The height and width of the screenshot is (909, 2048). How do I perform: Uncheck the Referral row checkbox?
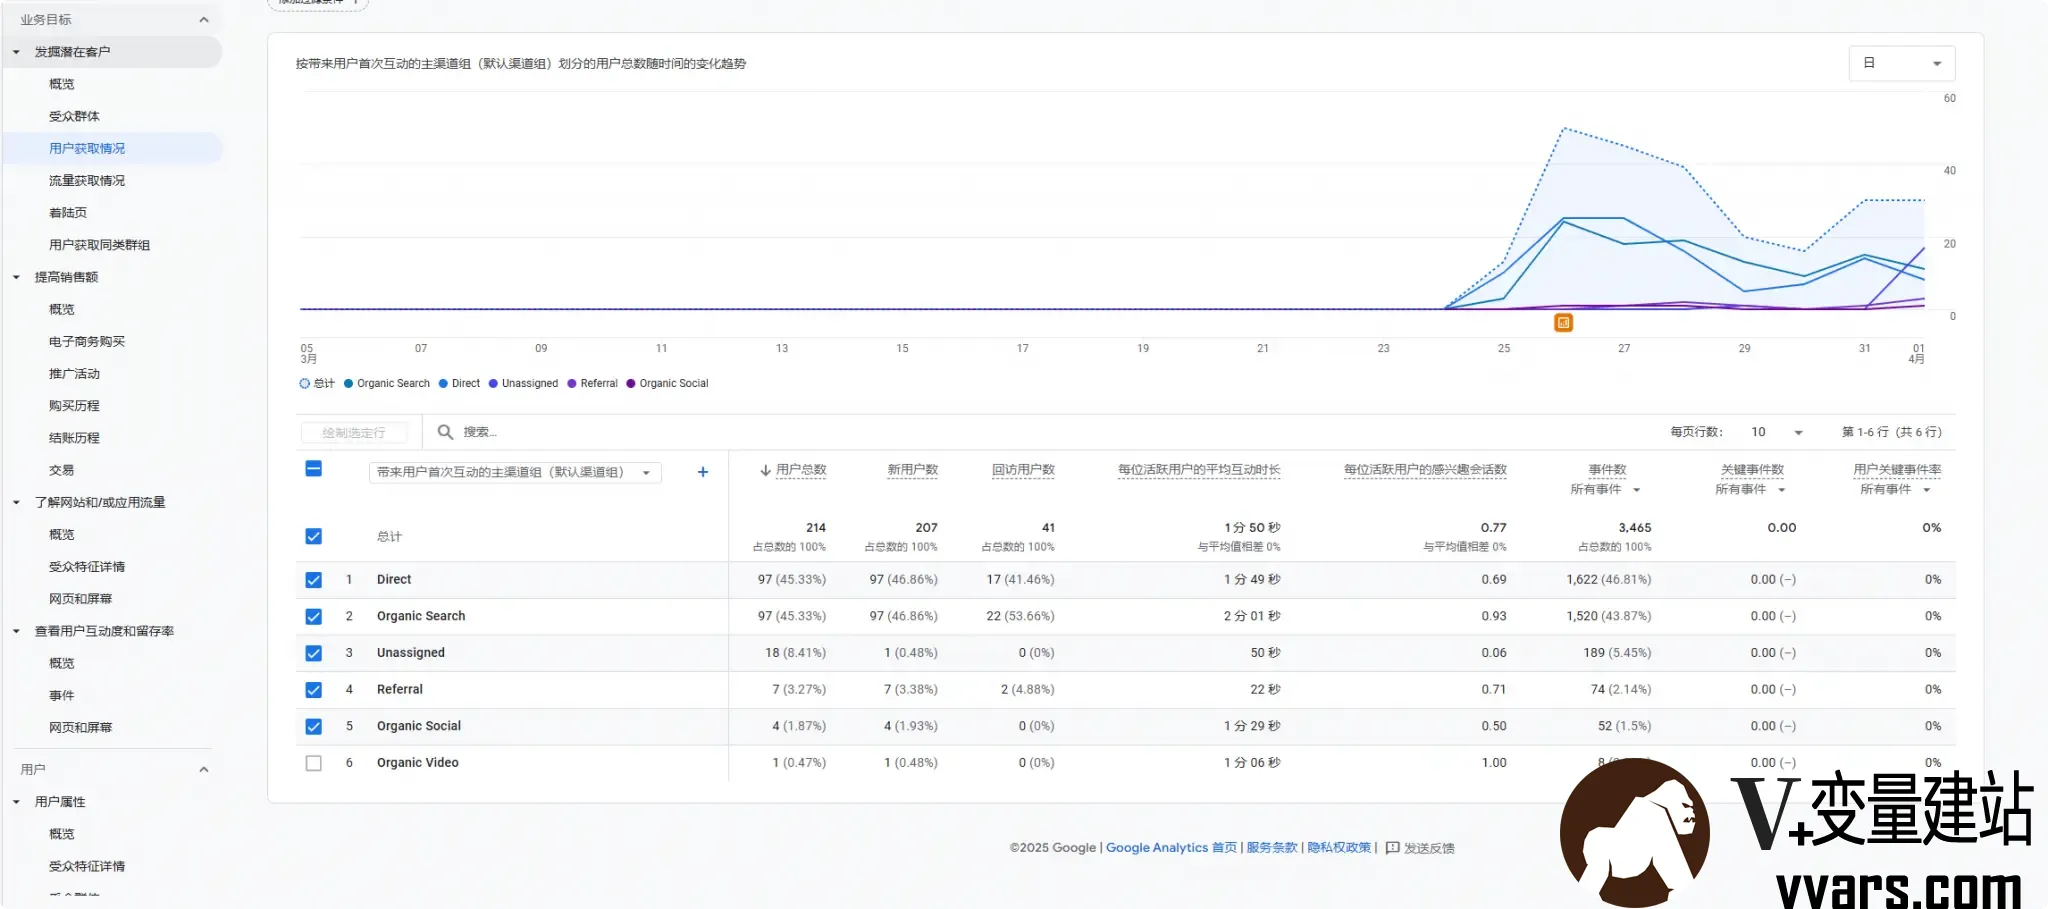click(313, 690)
